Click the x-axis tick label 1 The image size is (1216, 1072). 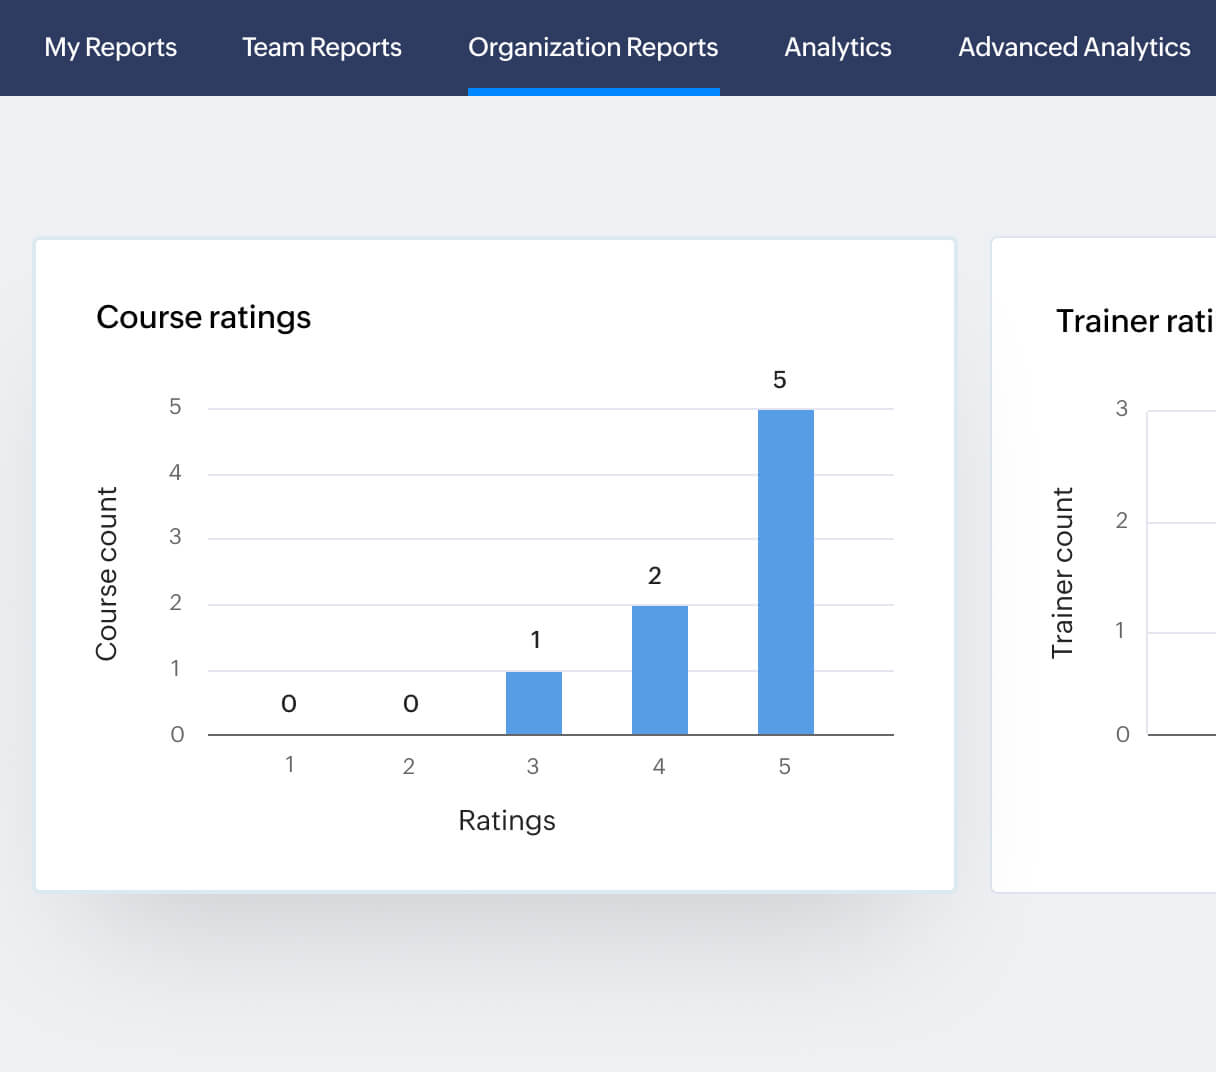tap(289, 765)
